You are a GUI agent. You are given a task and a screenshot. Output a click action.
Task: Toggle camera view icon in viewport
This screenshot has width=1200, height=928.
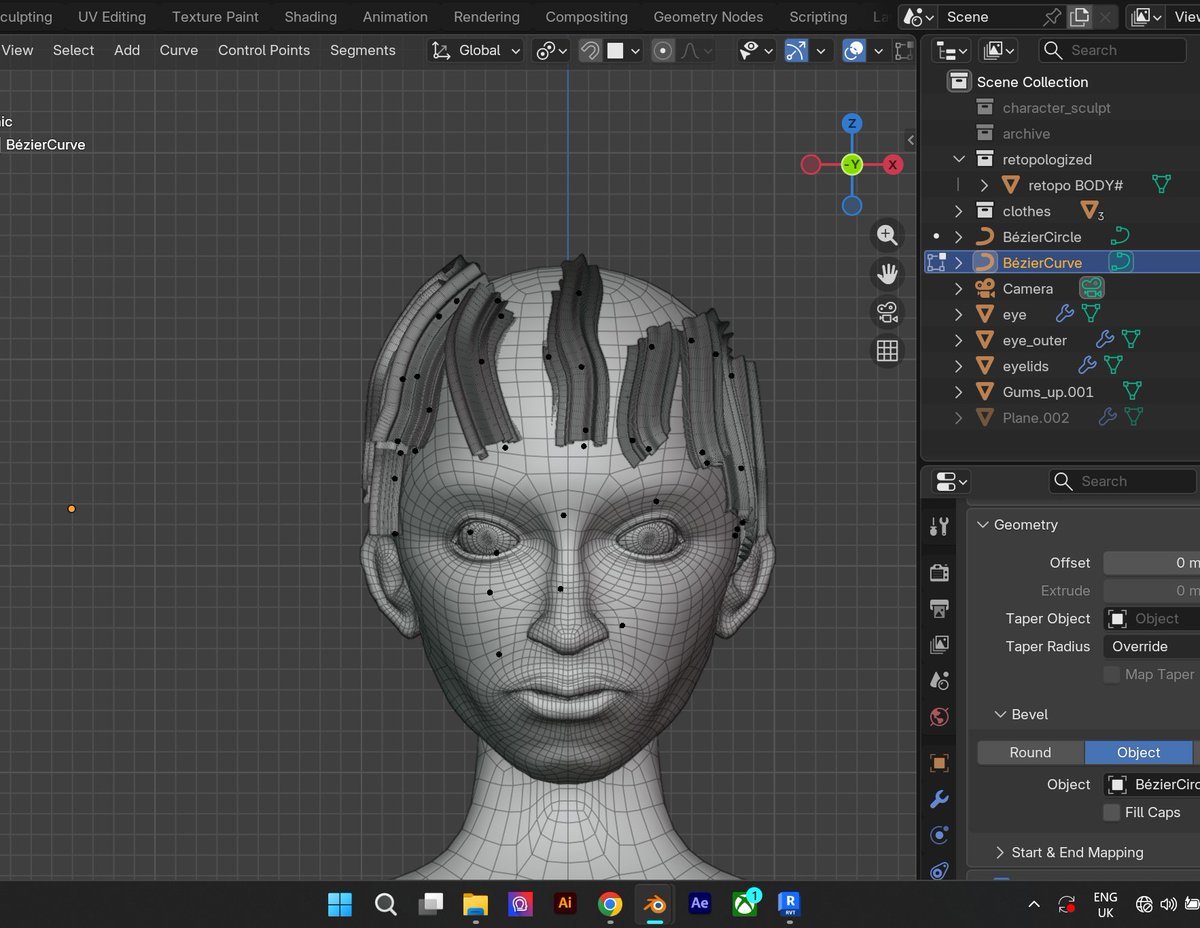(x=886, y=312)
